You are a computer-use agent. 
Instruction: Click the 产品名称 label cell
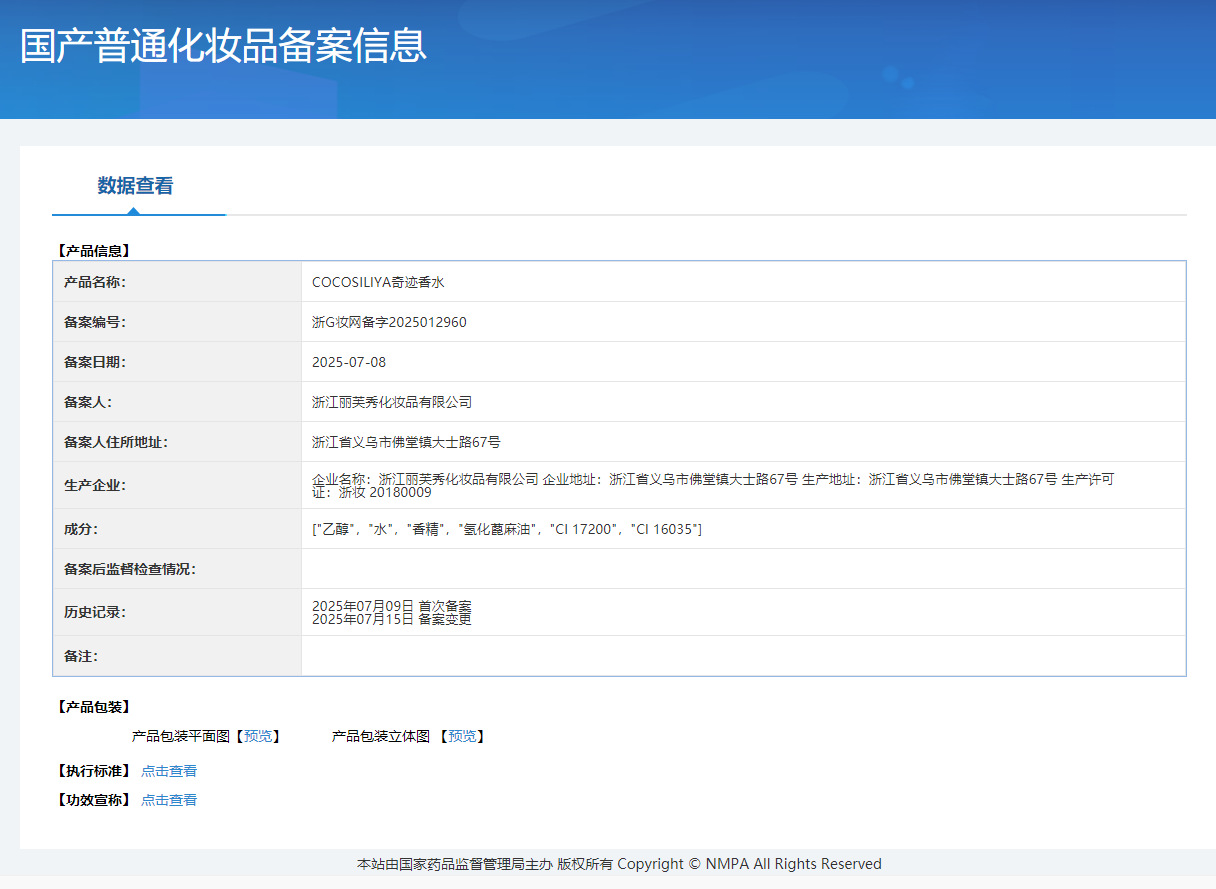177,282
